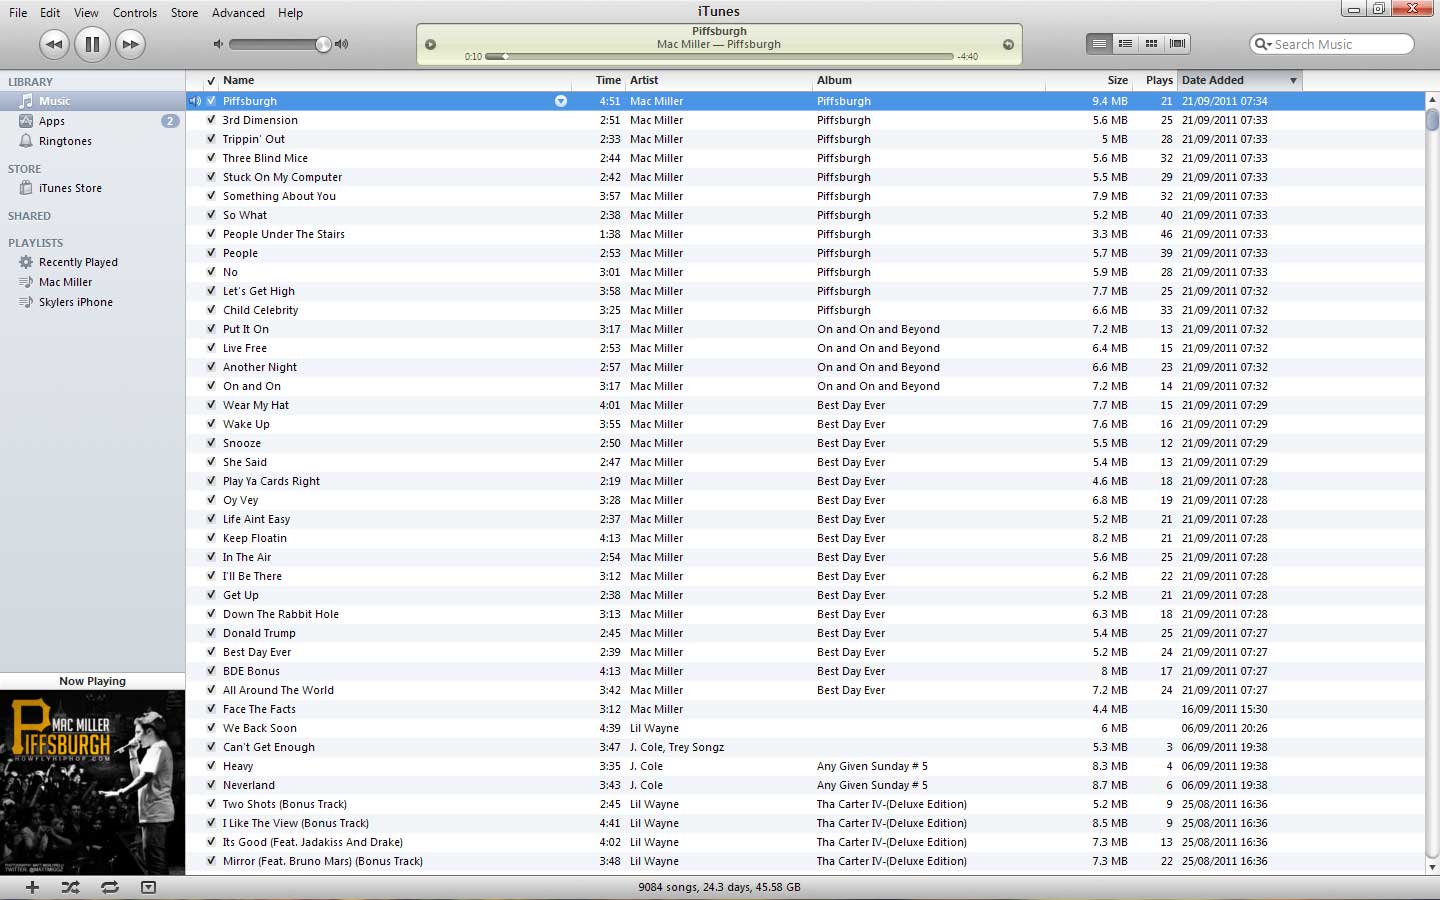This screenshot has width=1440, height=900.
Task: Open Recently Played smart playlist
Action: tap(78, 262)
